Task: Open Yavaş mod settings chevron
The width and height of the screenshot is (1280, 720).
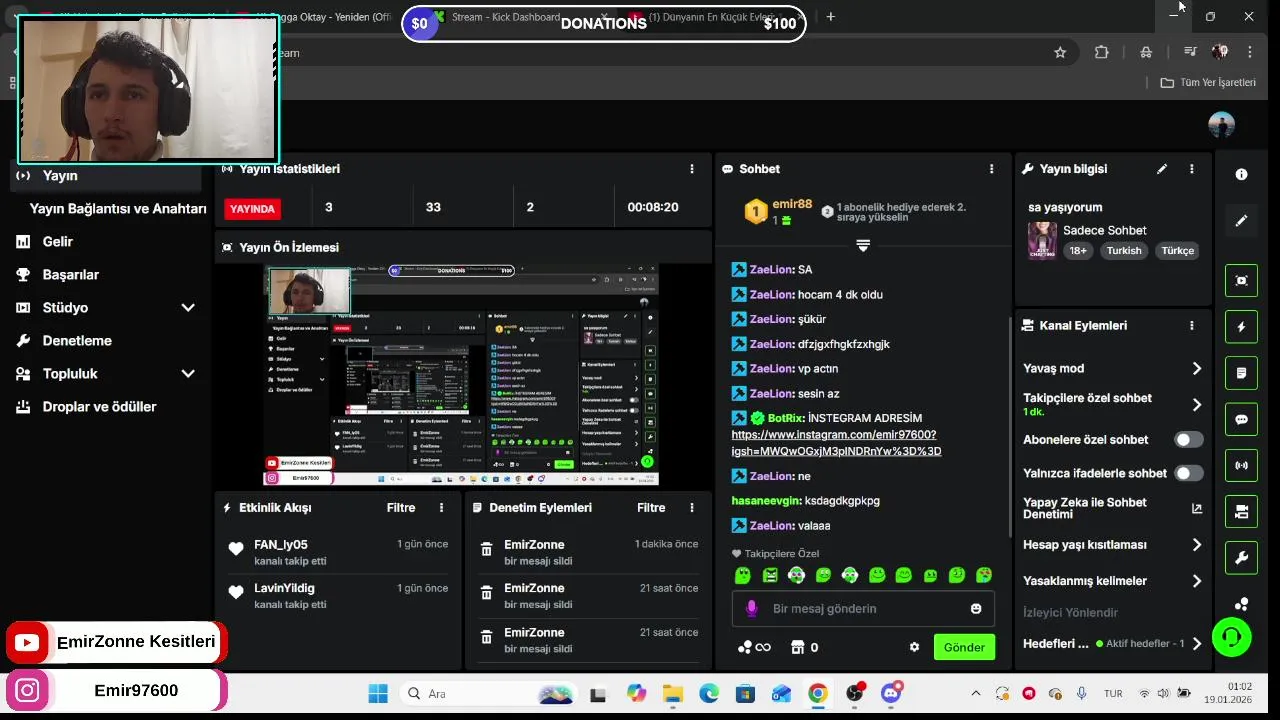Action: [x=1196, y=368]
